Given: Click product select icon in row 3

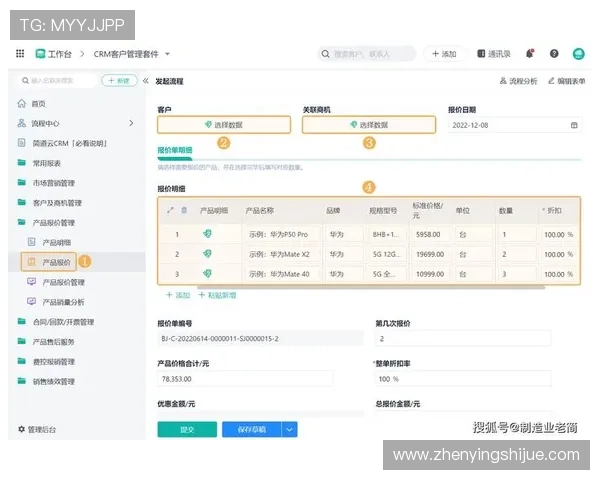Looking at the screenshot, I should 207,274.
